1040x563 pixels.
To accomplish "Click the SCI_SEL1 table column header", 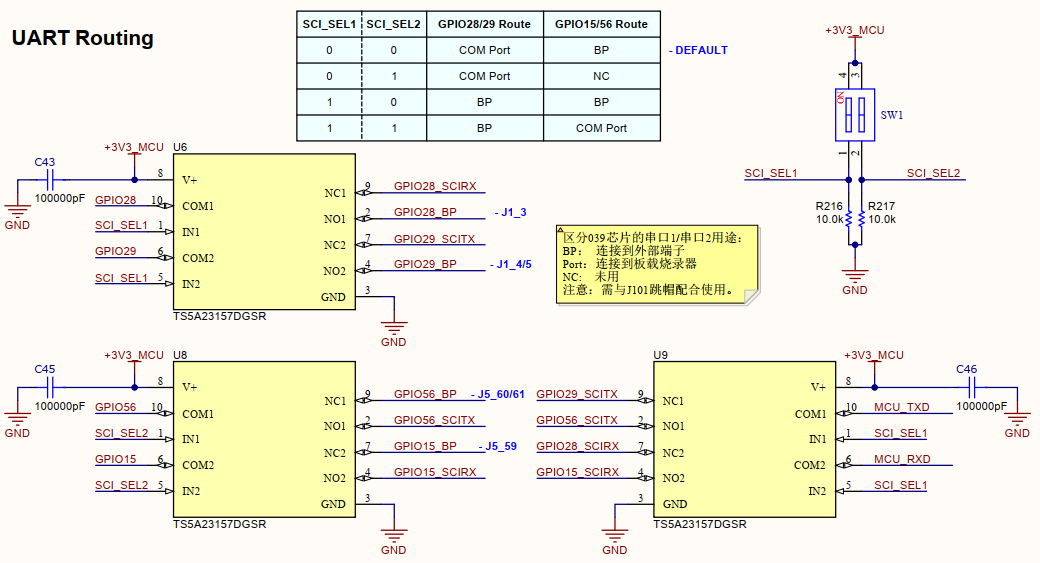I will 328,24.
